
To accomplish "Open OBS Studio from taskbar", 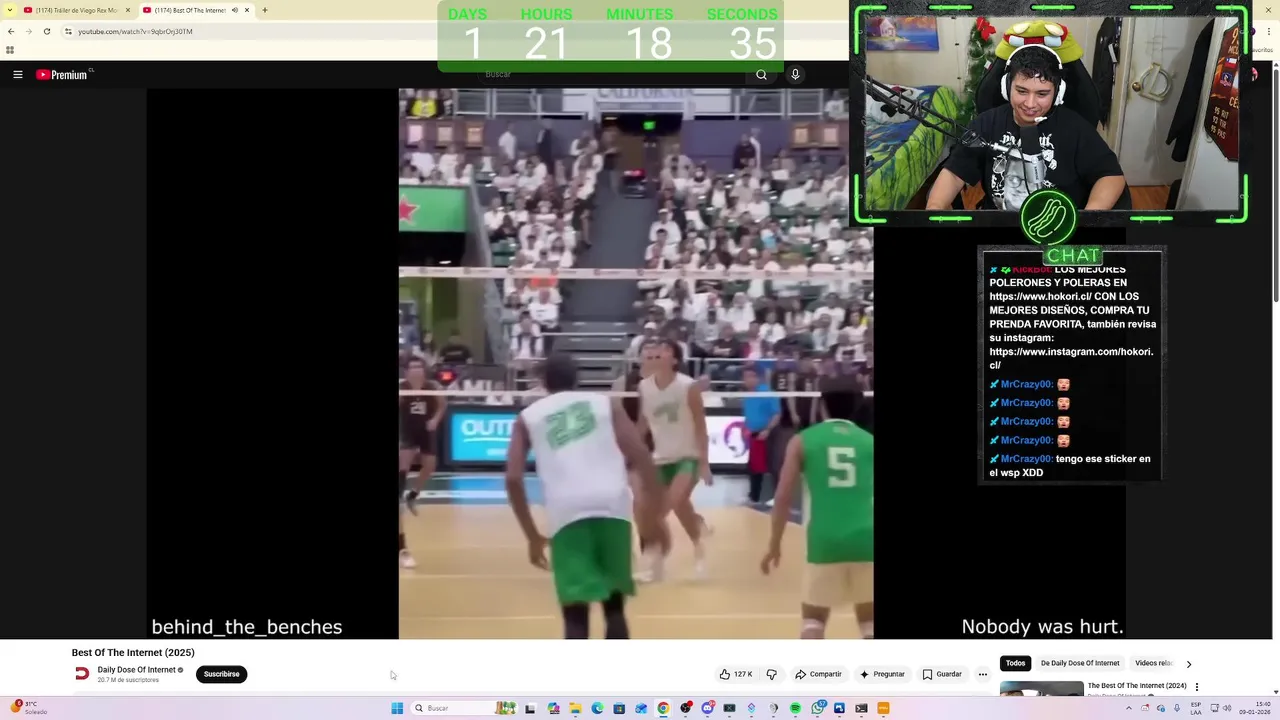I will point(685,708).
